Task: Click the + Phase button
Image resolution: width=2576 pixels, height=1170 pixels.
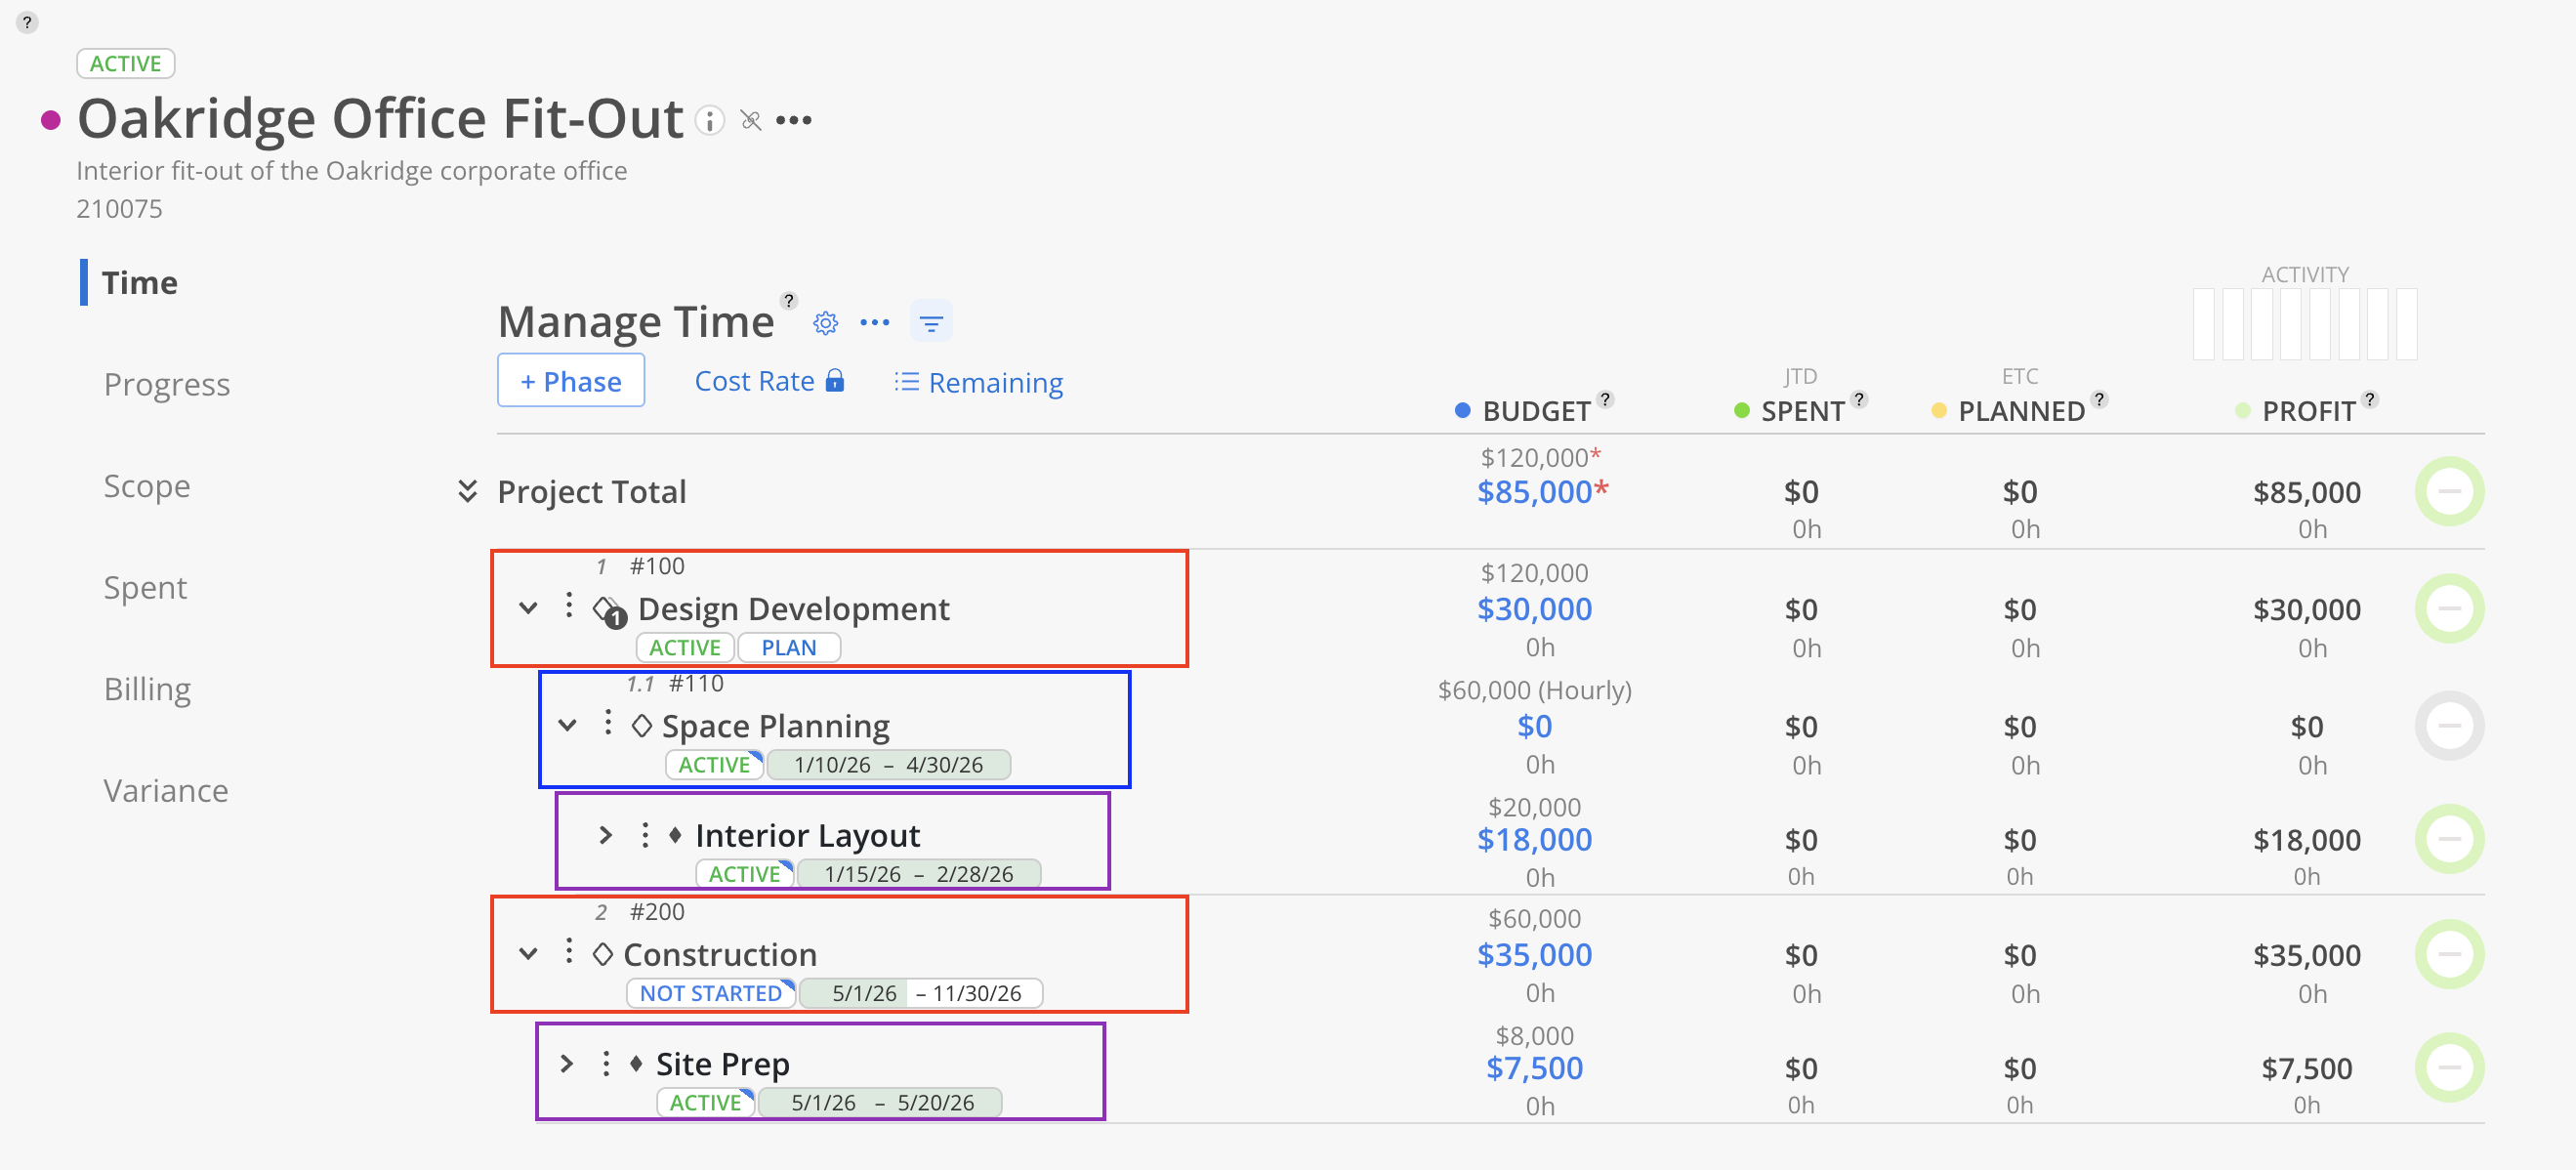Action: 571,380
